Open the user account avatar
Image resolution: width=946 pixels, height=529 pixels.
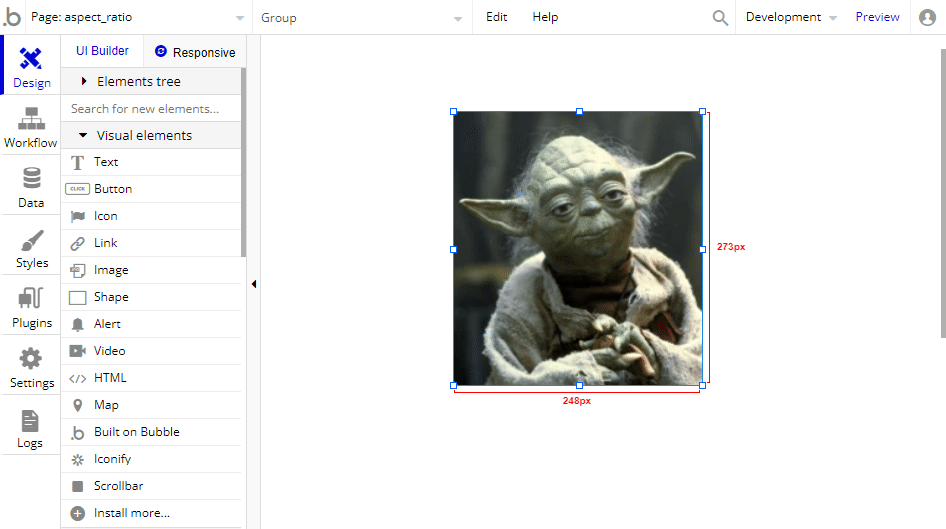point(927,17)
